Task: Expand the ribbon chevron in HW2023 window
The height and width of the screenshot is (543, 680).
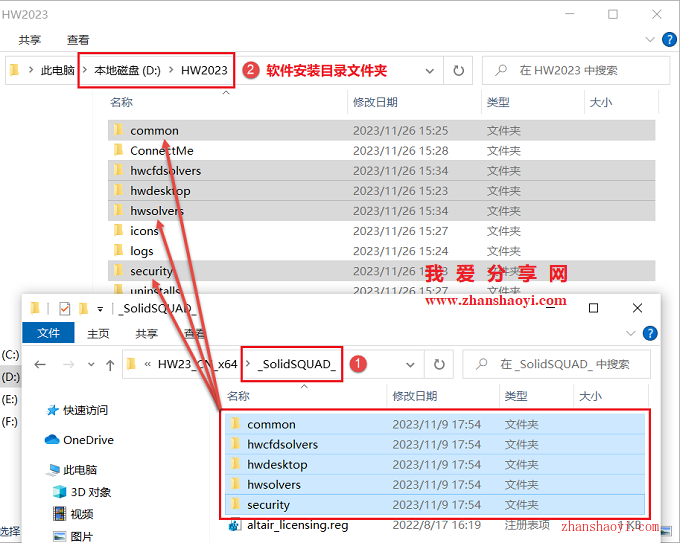Action: [x=650, y=39]
